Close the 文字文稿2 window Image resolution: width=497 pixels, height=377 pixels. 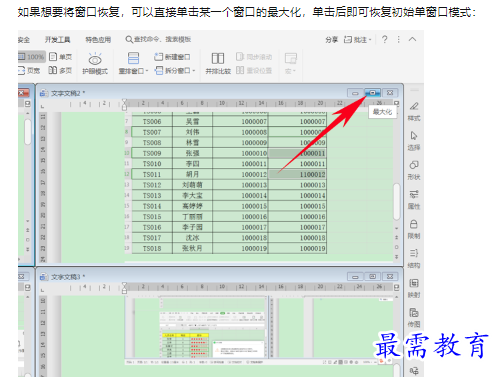click(390, 93)
